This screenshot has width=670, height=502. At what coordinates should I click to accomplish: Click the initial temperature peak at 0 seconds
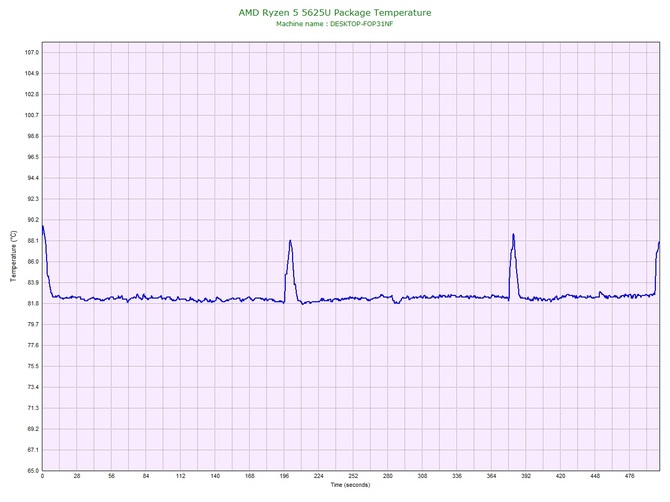(x=43, y=226)
